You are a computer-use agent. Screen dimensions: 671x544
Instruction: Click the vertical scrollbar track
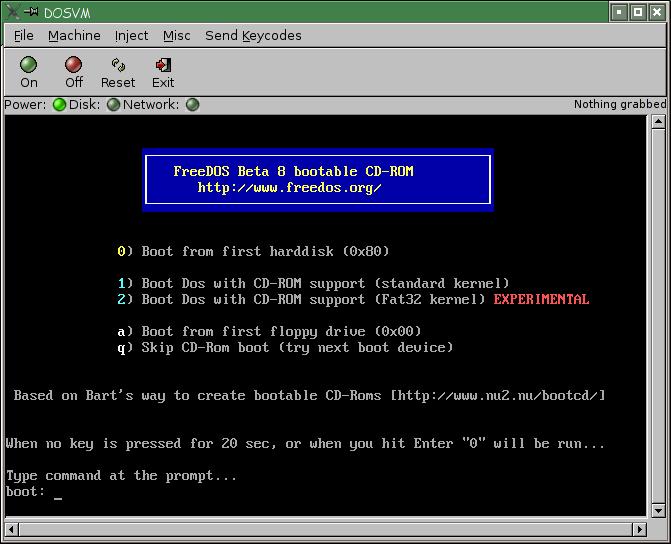click(x=658, y=316)
